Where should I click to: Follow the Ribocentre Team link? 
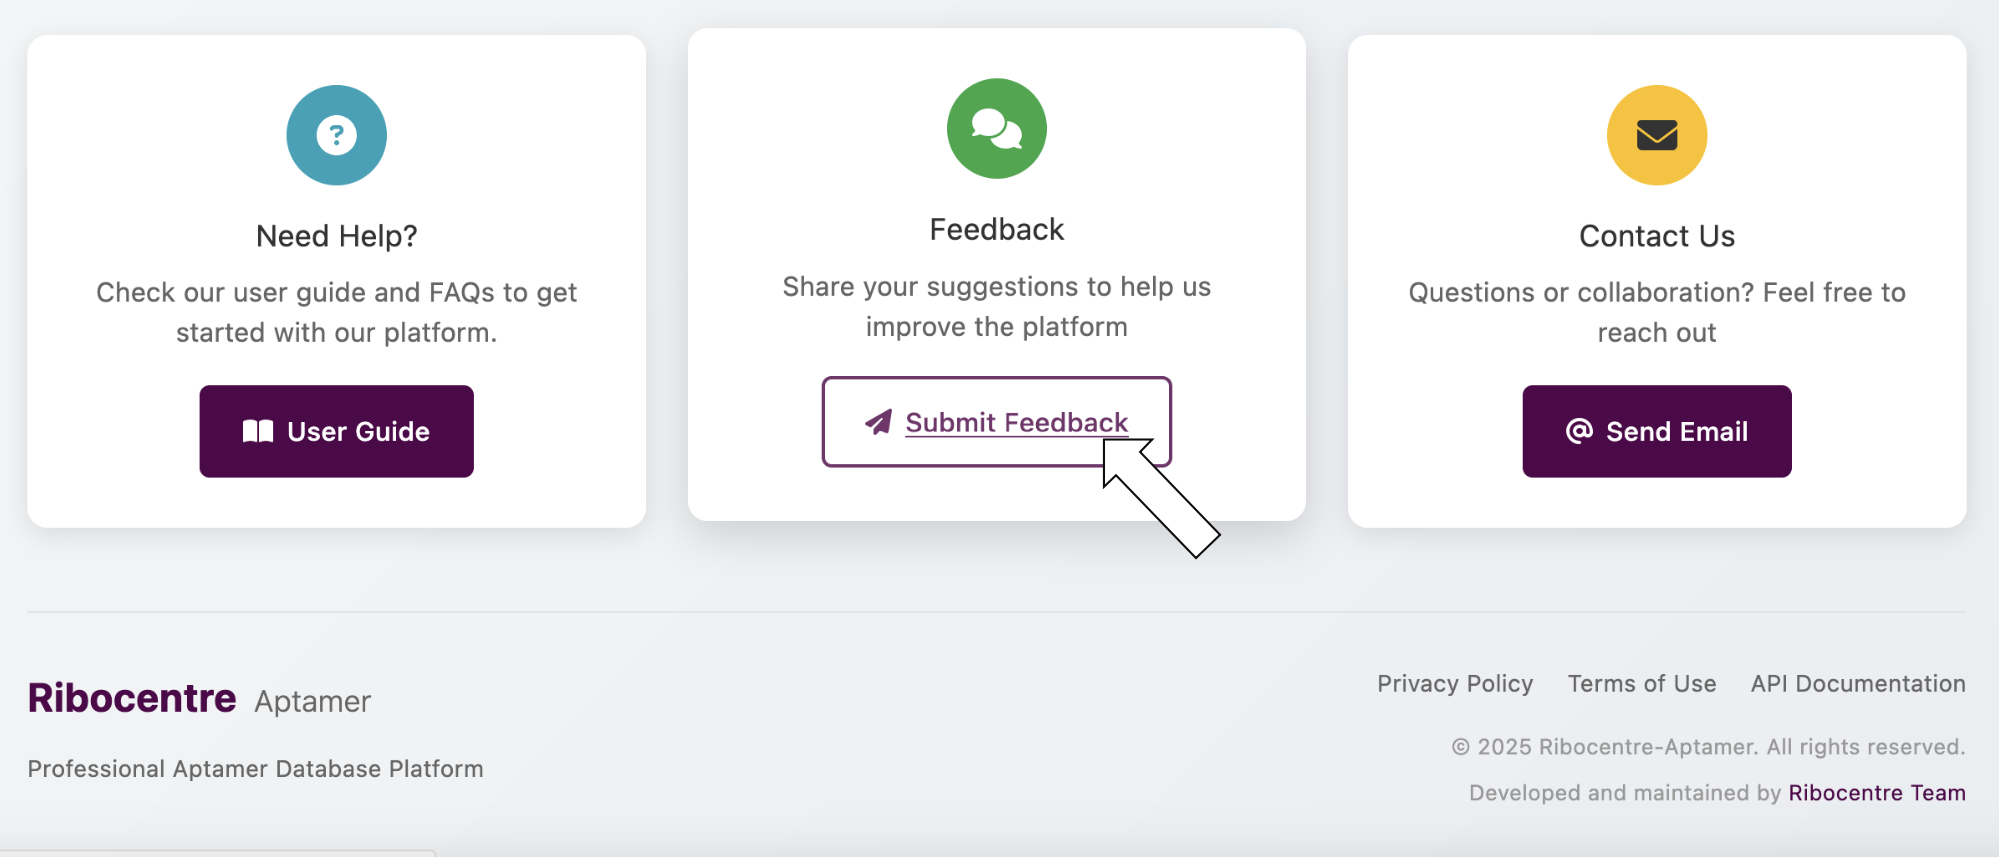[x=1876, y=793]
